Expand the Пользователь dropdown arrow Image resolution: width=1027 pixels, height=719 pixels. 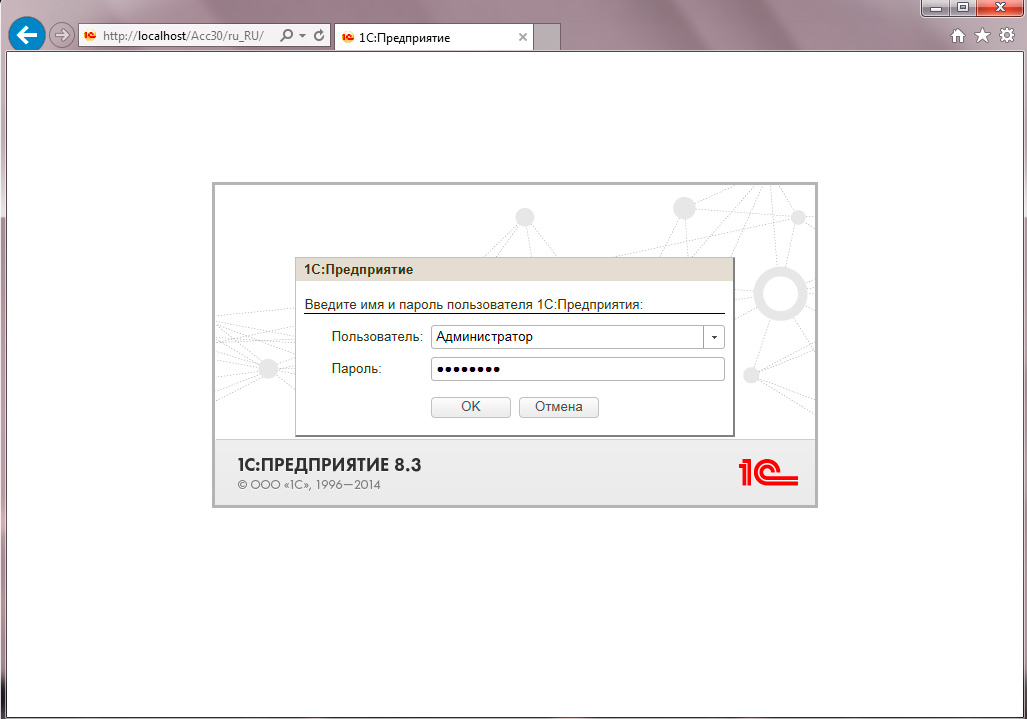coord(714,338)
